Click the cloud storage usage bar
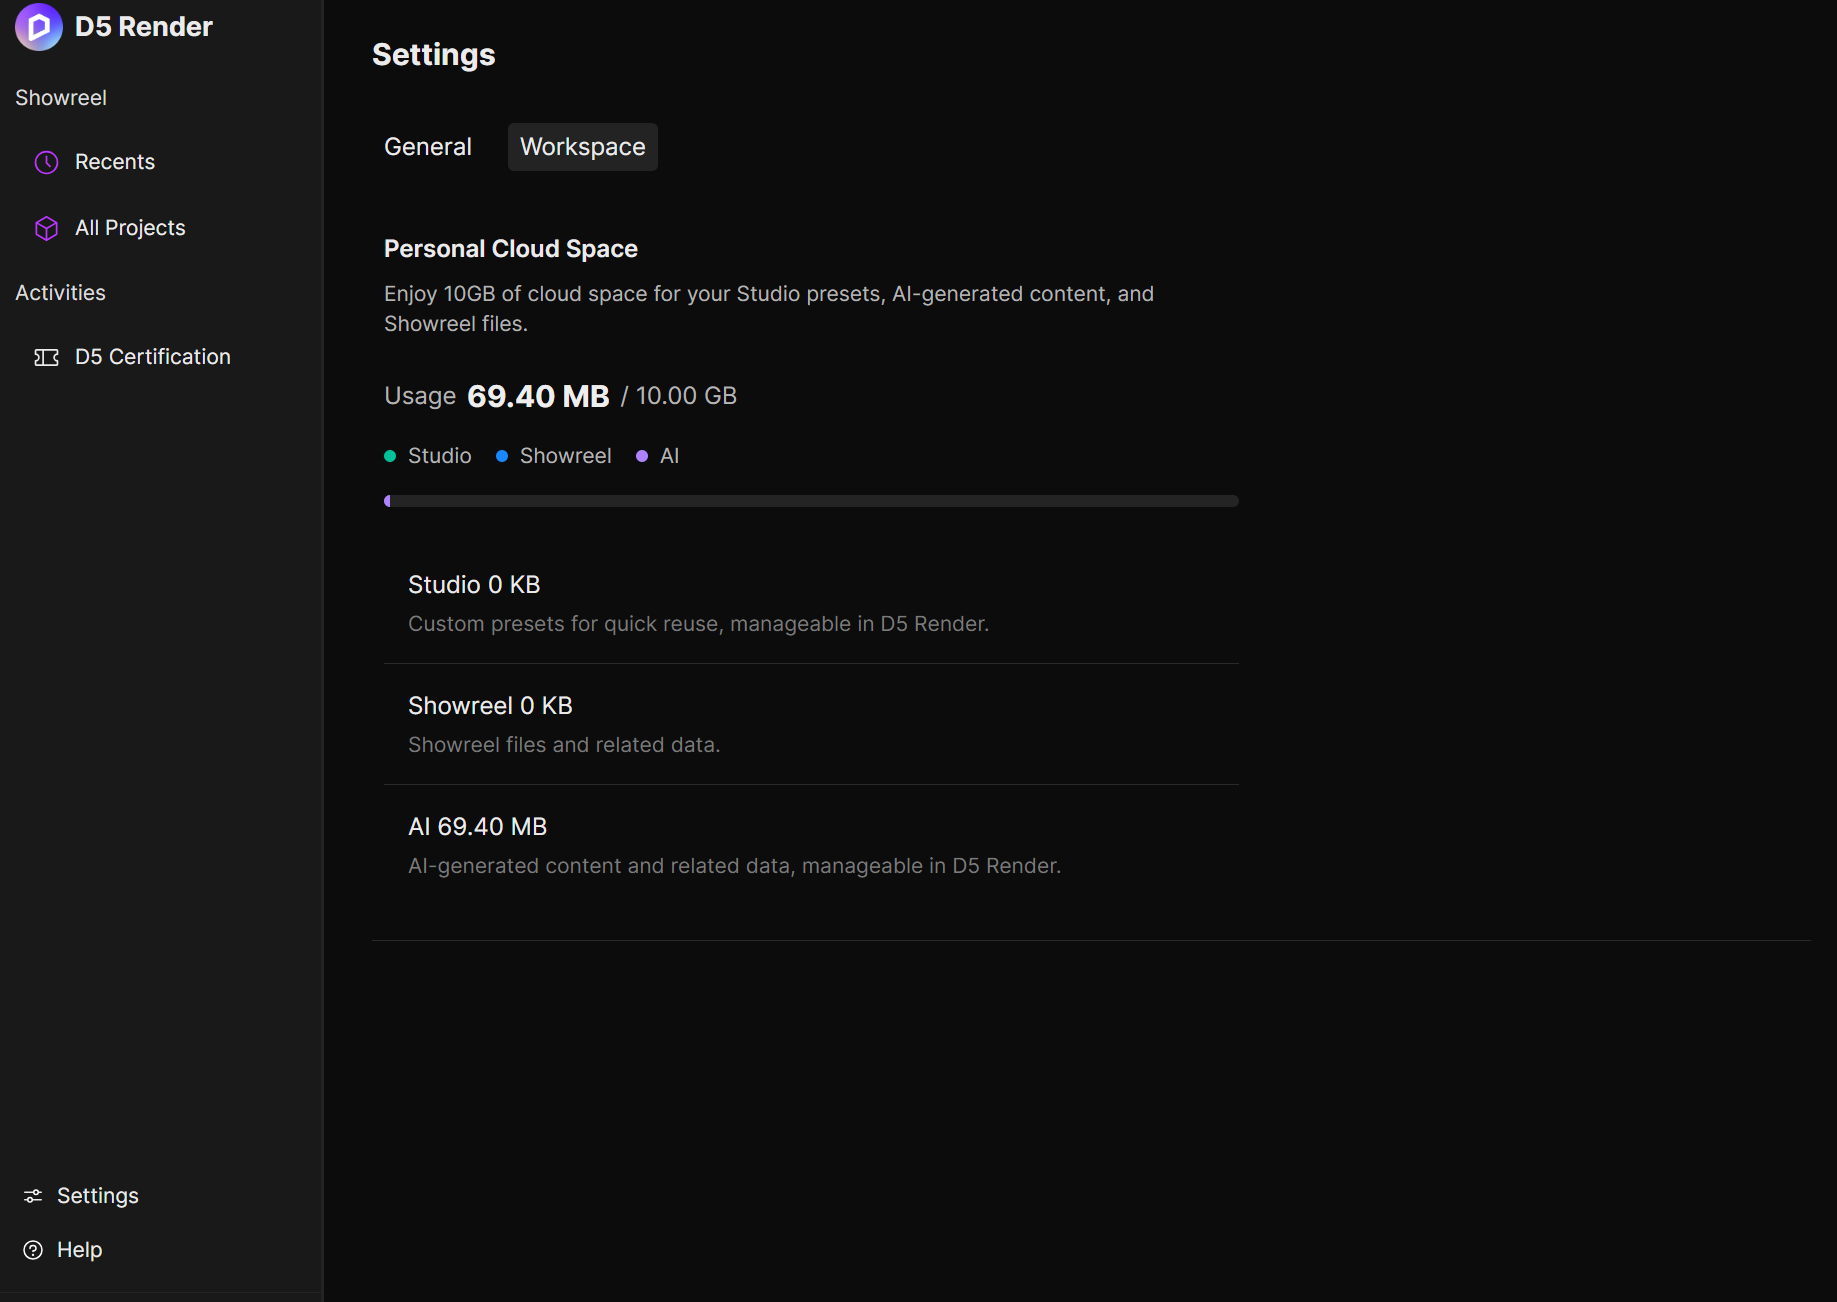This screenshot has width=1837, height=1302. (x=811, y=501)
